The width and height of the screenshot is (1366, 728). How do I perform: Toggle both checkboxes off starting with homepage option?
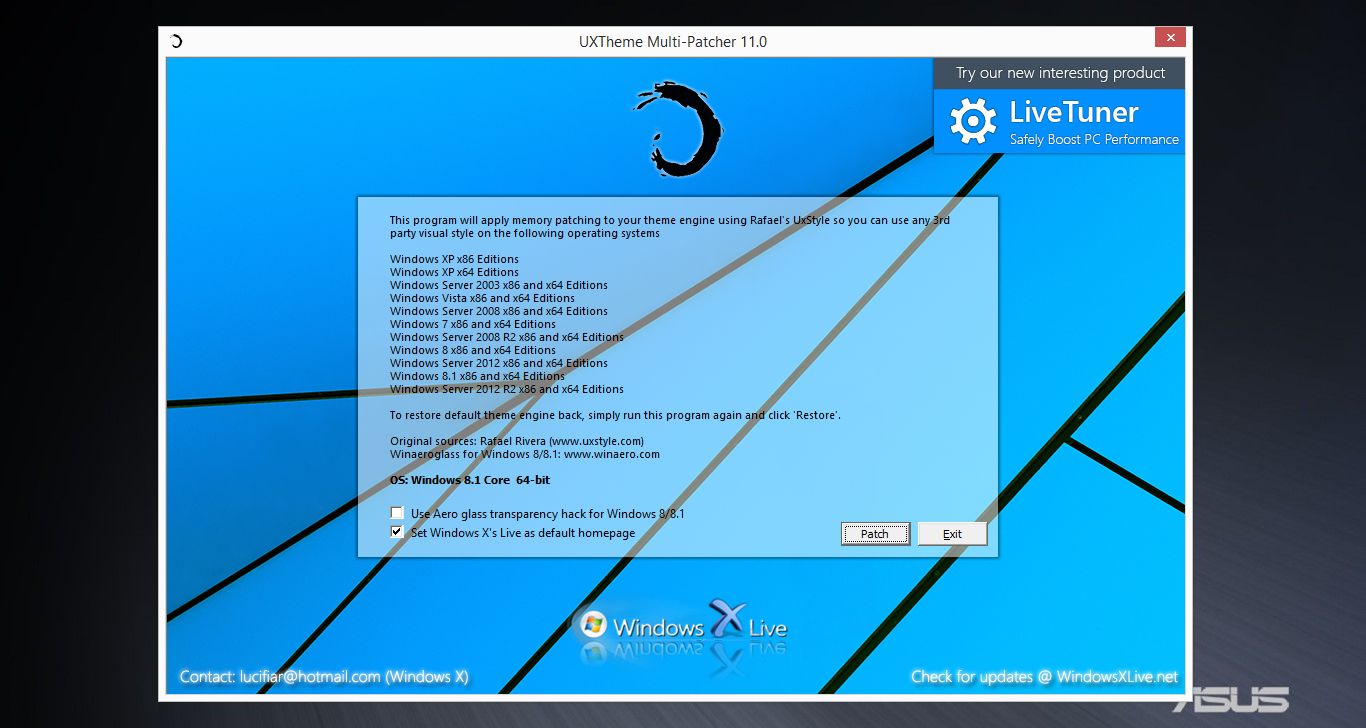(x=397, y=531)
